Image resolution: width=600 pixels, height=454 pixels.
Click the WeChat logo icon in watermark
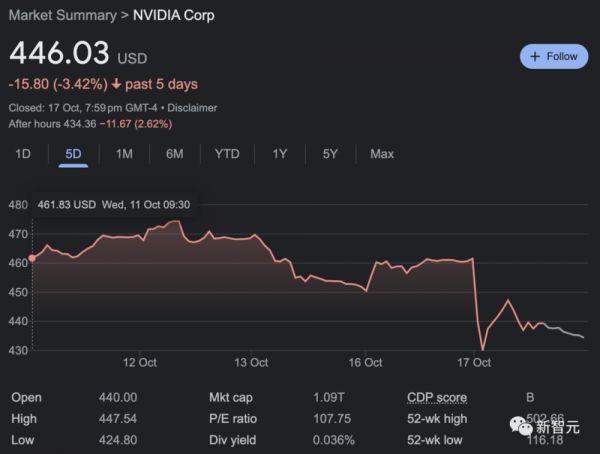(x=522, y=425)
